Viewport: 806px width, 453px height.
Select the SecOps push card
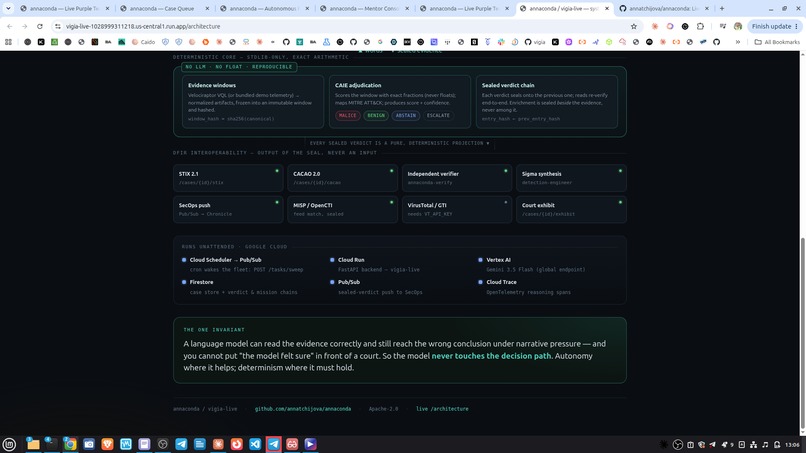click(x=228, y=209)
